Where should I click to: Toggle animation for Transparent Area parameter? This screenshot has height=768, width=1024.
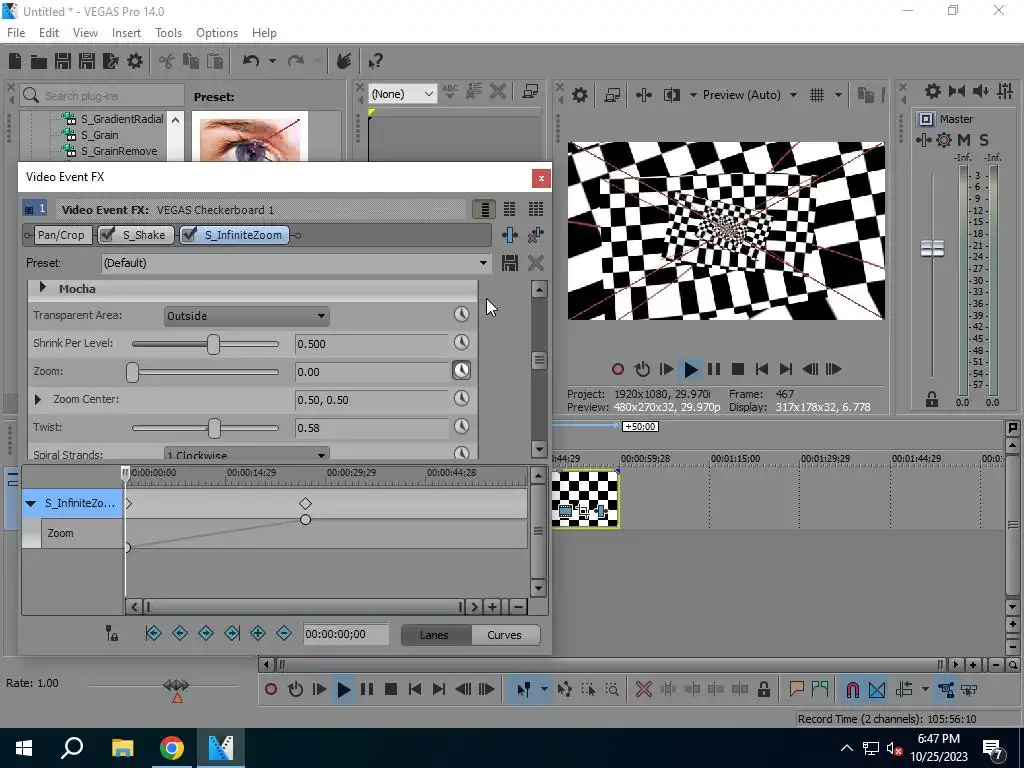(462, 315)
